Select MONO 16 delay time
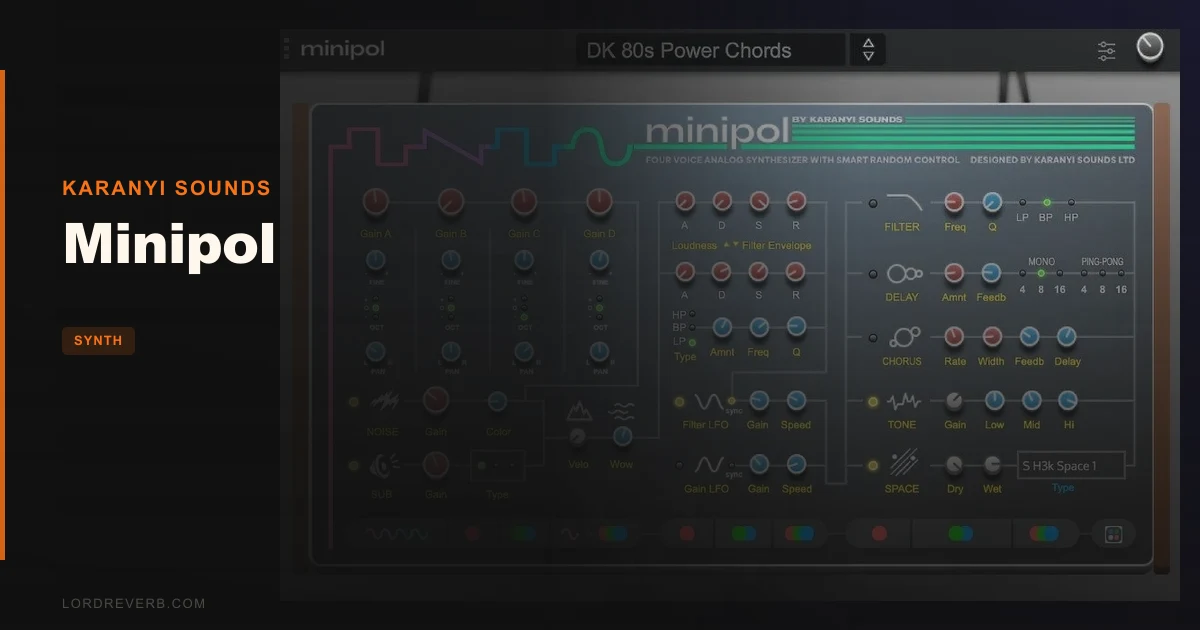The width and height of the screenshot is (1200, 630). (1060, 273)
